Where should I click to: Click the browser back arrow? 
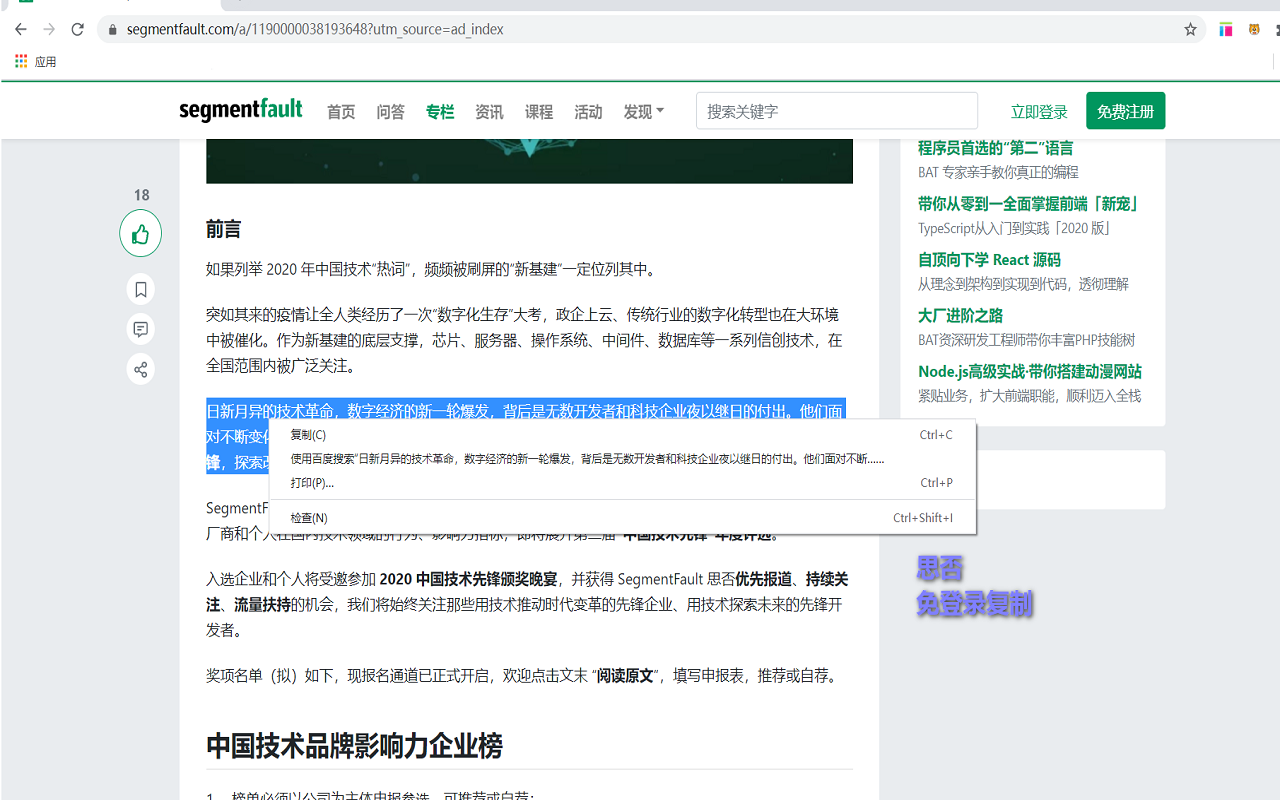click(x=21, y=30)
